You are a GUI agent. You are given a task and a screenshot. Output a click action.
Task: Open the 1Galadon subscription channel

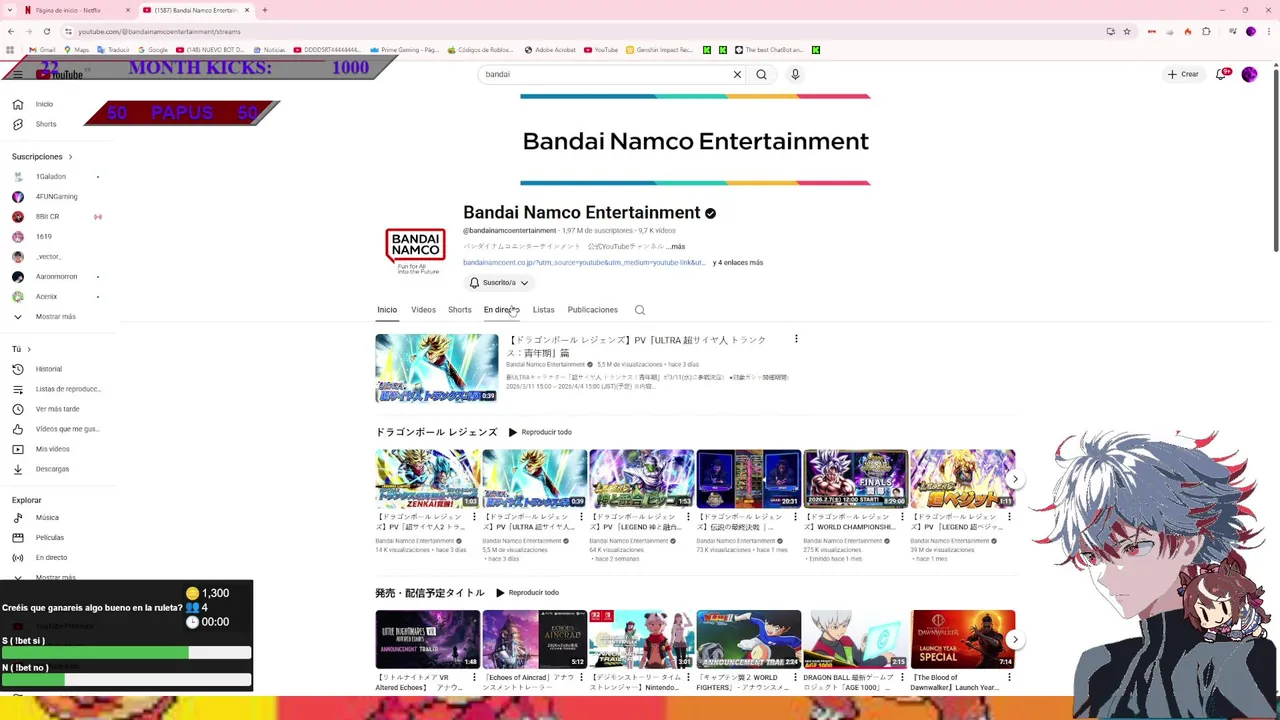pyautogui.click(x=50, y=177)
